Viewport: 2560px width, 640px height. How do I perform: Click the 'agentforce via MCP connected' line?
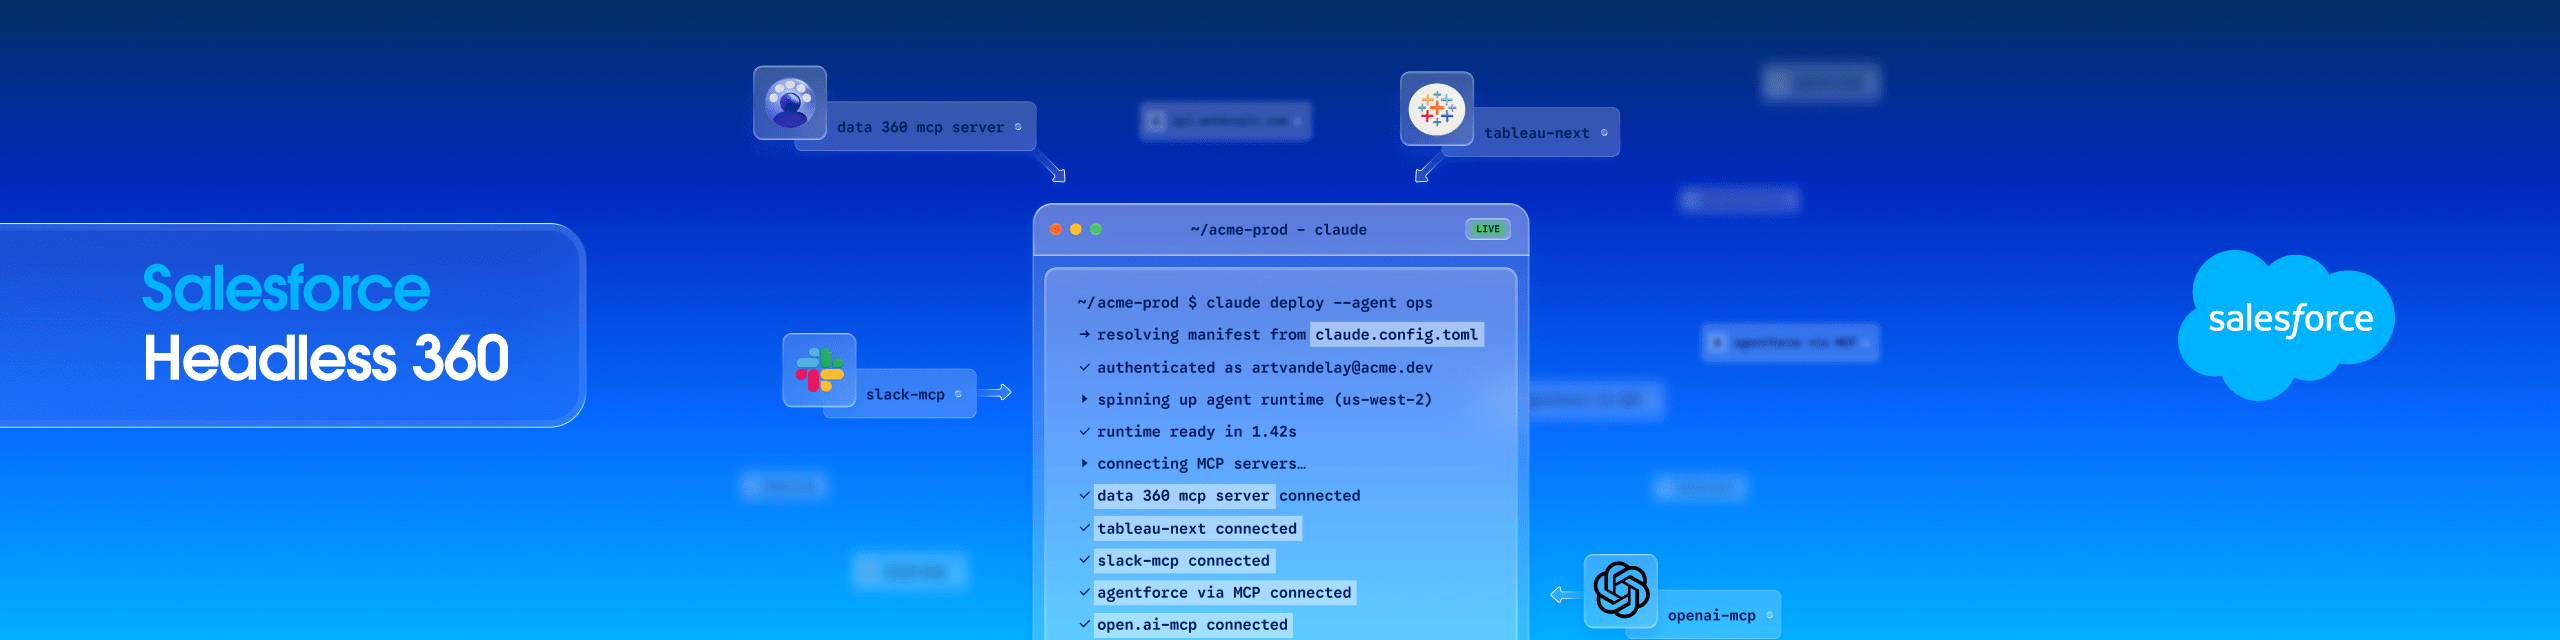pos(1224,593)
